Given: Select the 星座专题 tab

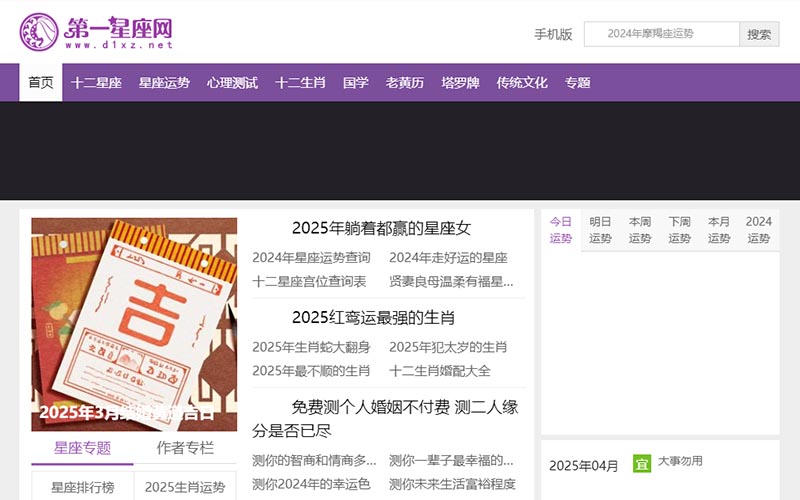Looking at the screenshot, I should (82, 448).
